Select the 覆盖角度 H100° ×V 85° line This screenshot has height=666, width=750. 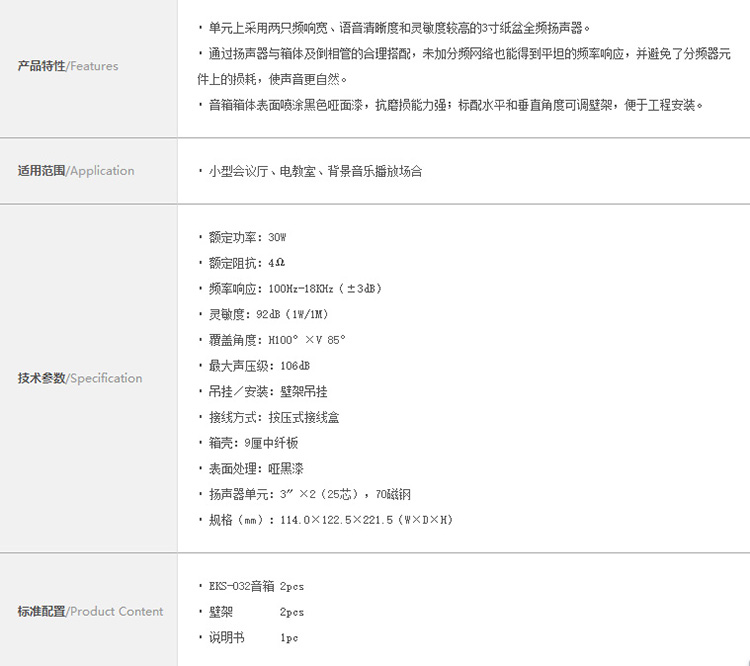[276, 340]
